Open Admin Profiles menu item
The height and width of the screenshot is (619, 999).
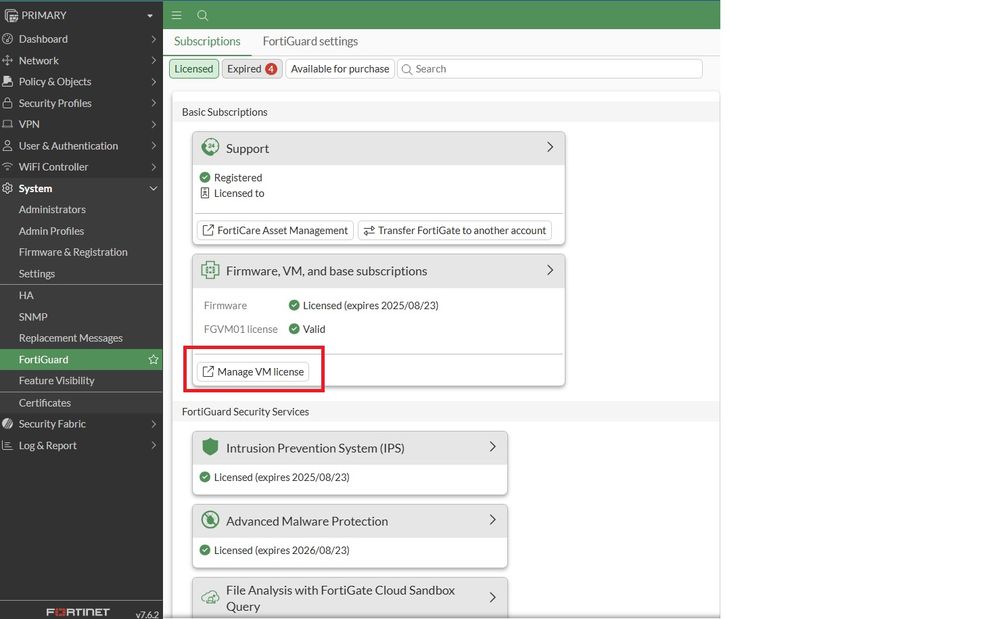[x=52, y=231]
